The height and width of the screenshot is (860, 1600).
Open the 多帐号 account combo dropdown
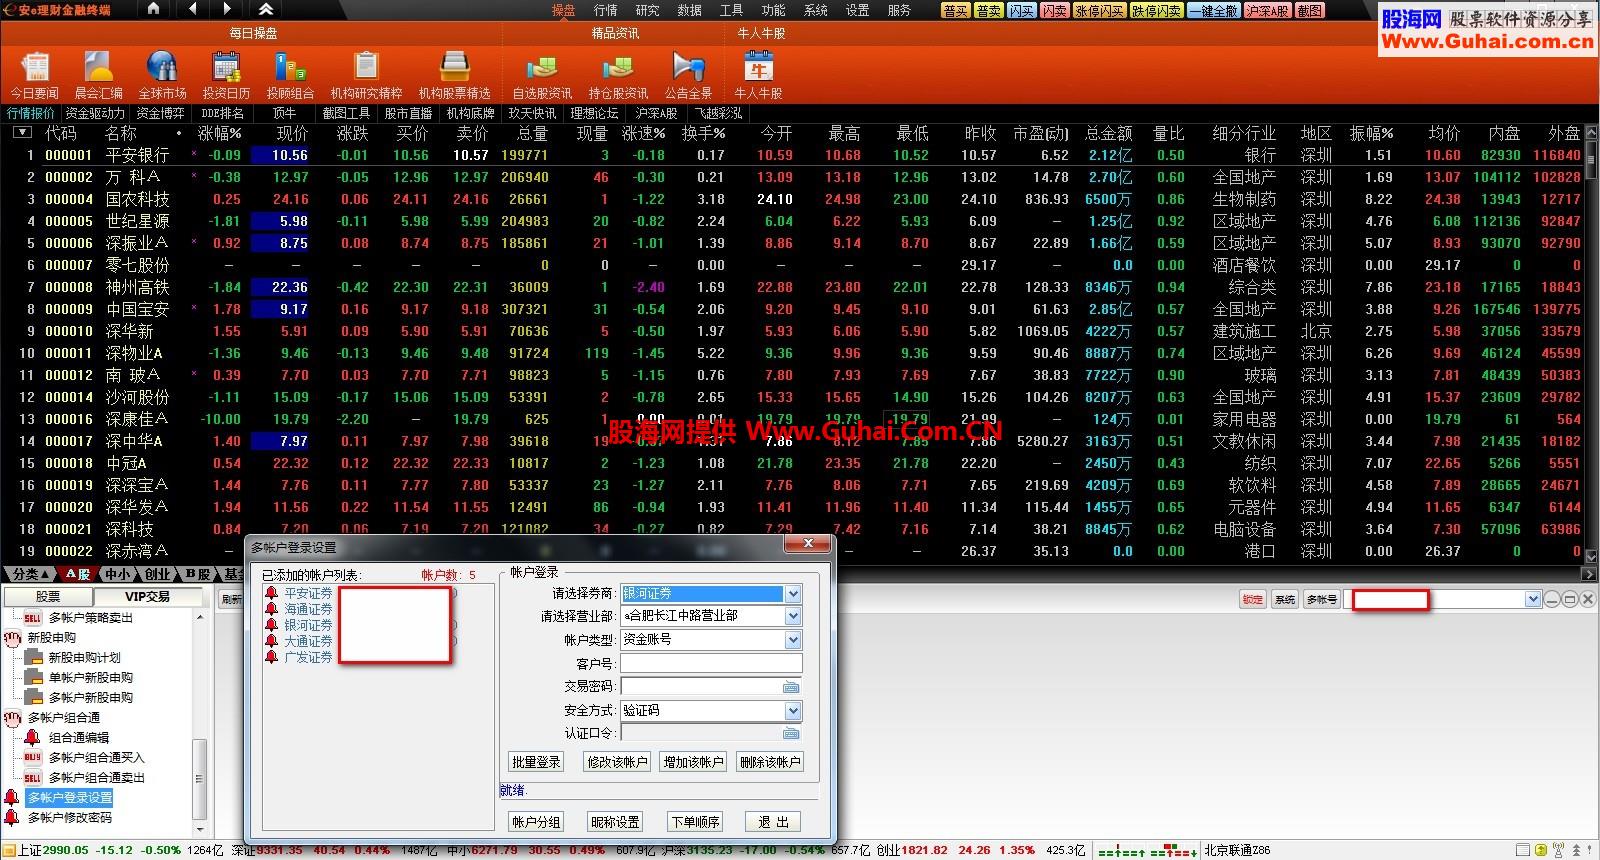(x=1533, y=599)
